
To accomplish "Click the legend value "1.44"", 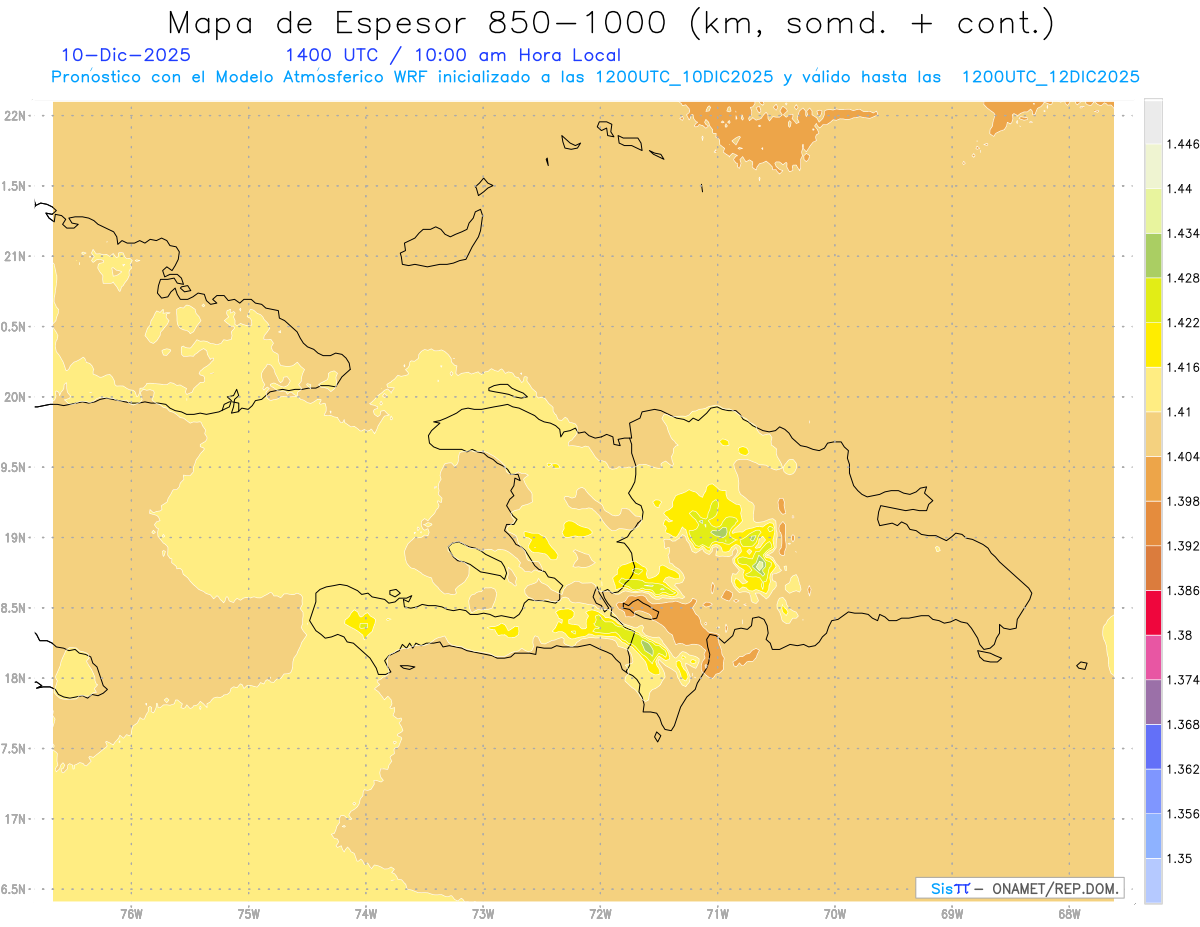I will (1179, 188).
